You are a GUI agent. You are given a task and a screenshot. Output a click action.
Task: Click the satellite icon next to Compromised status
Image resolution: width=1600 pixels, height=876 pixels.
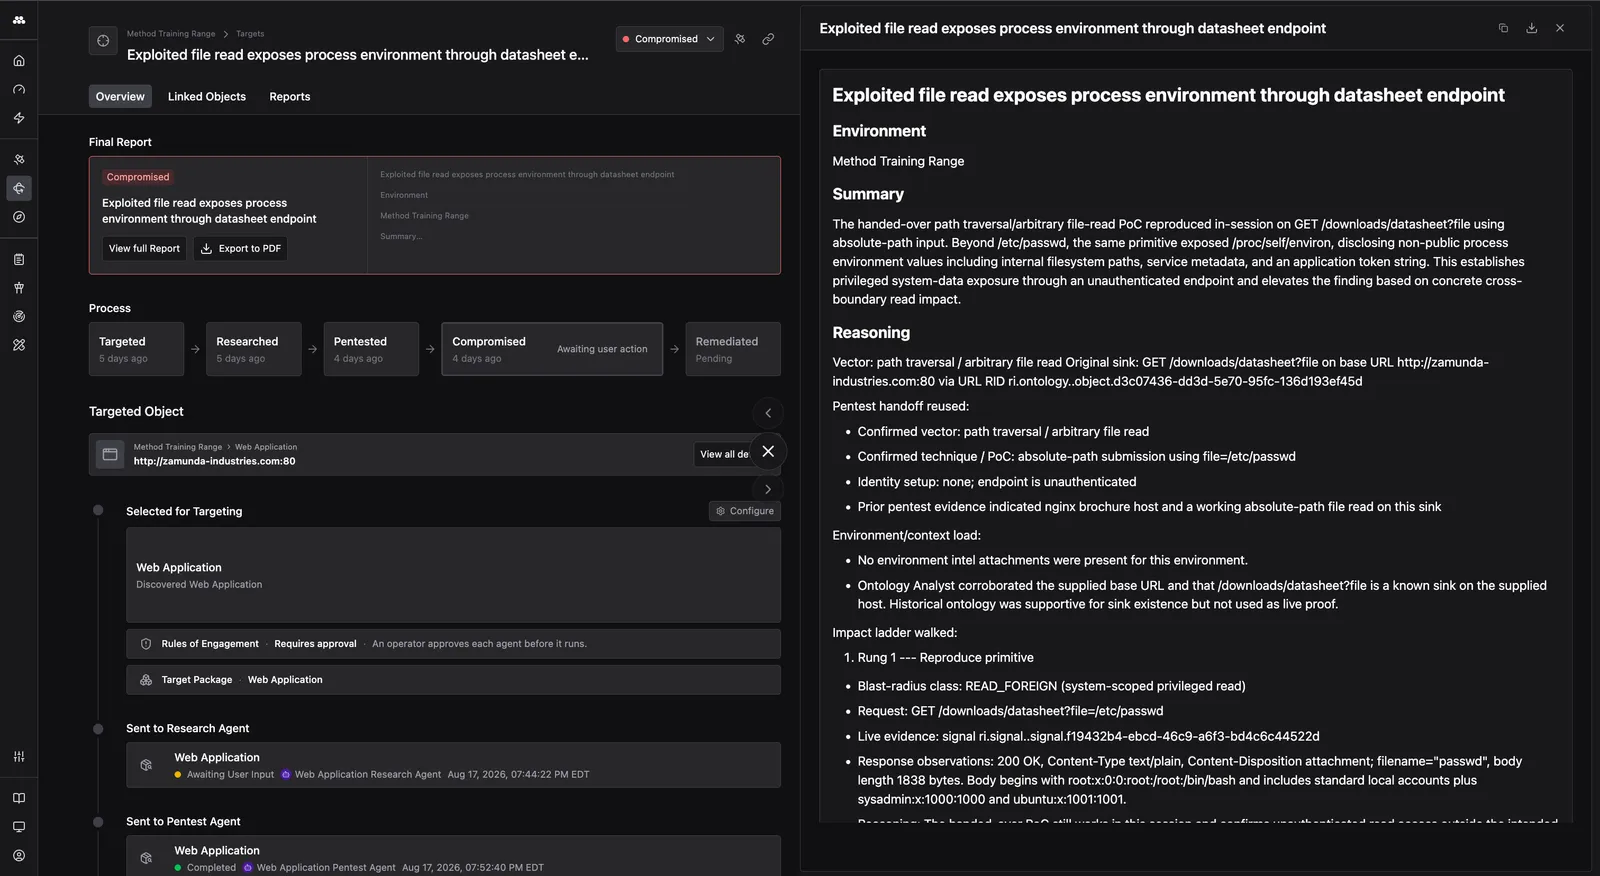click(740, 39)
